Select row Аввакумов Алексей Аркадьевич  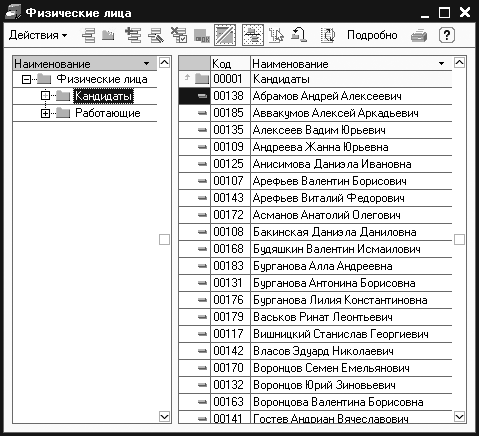click(315, 113)
